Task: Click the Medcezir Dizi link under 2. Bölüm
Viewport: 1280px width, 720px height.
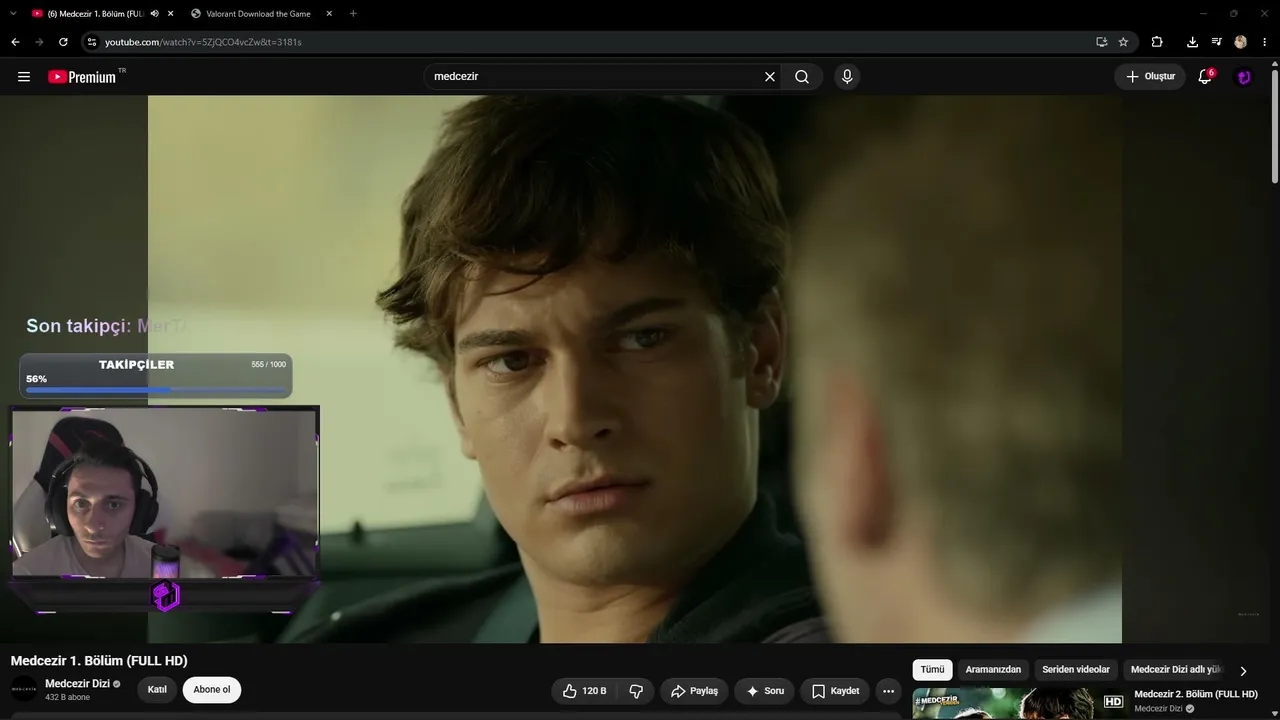Action: [1158, 709]
